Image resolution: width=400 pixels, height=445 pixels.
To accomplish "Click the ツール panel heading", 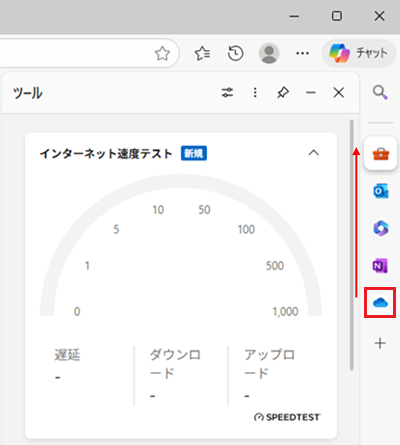I will click(28, 93).
